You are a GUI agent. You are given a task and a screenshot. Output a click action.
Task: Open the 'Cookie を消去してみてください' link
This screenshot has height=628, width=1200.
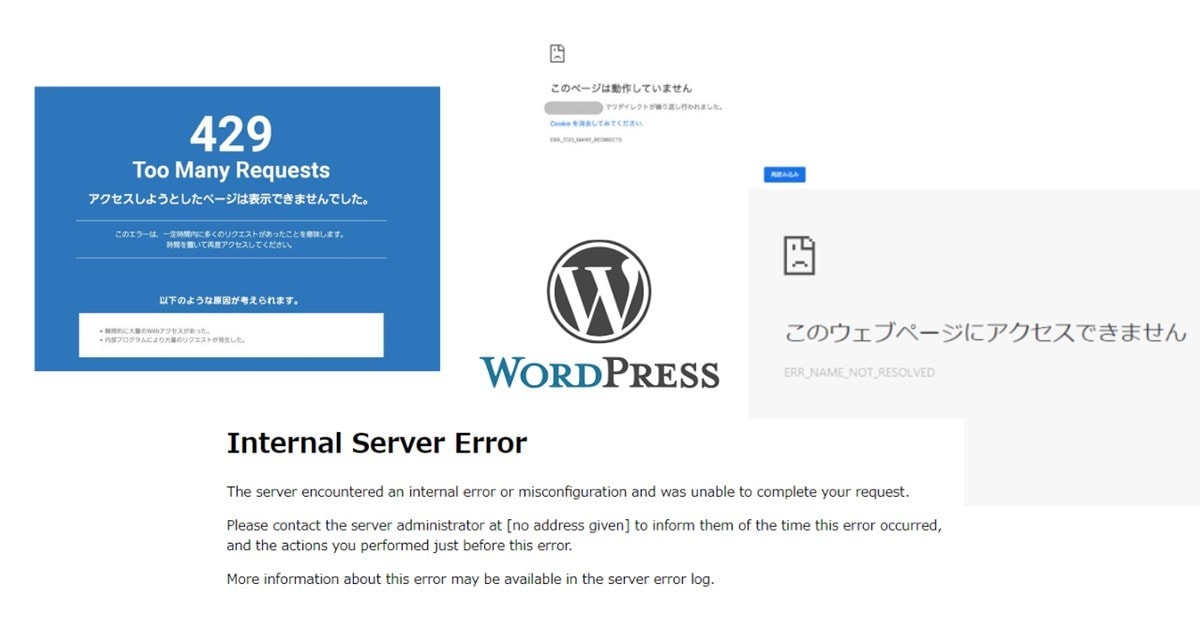[x=597, y=124]
